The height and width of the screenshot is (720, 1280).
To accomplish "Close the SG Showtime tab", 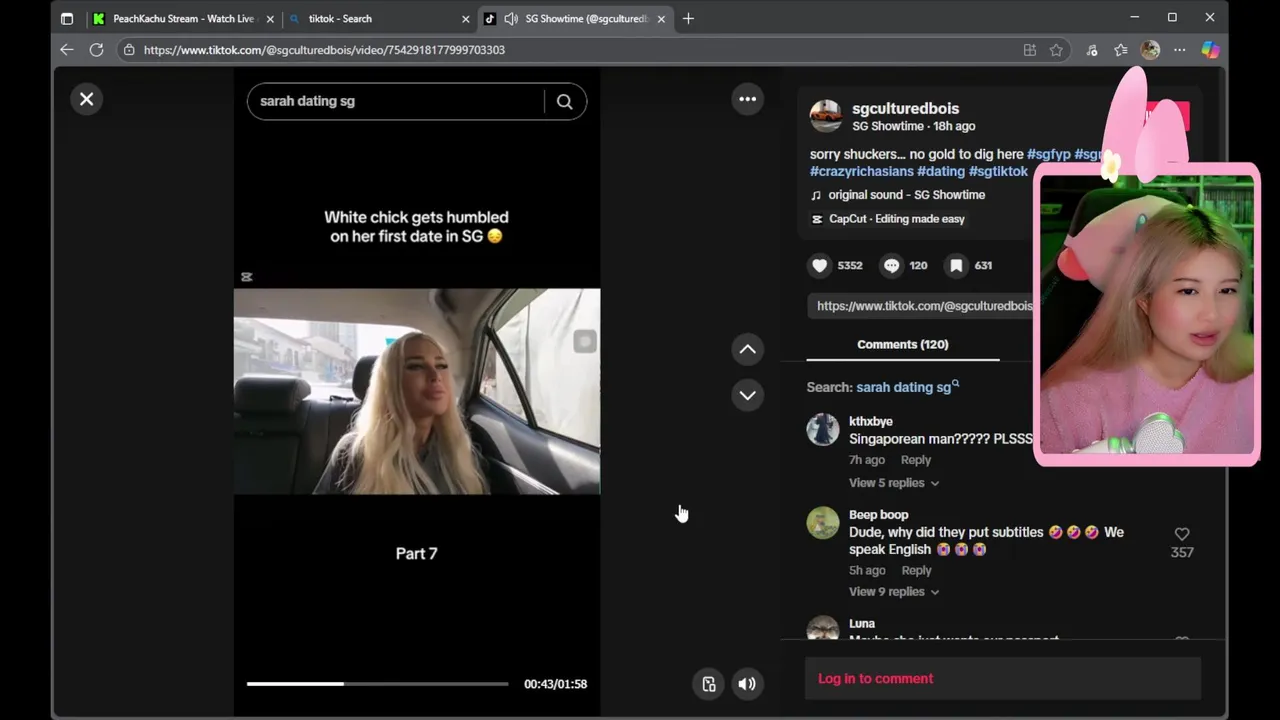I will [660, 18].
